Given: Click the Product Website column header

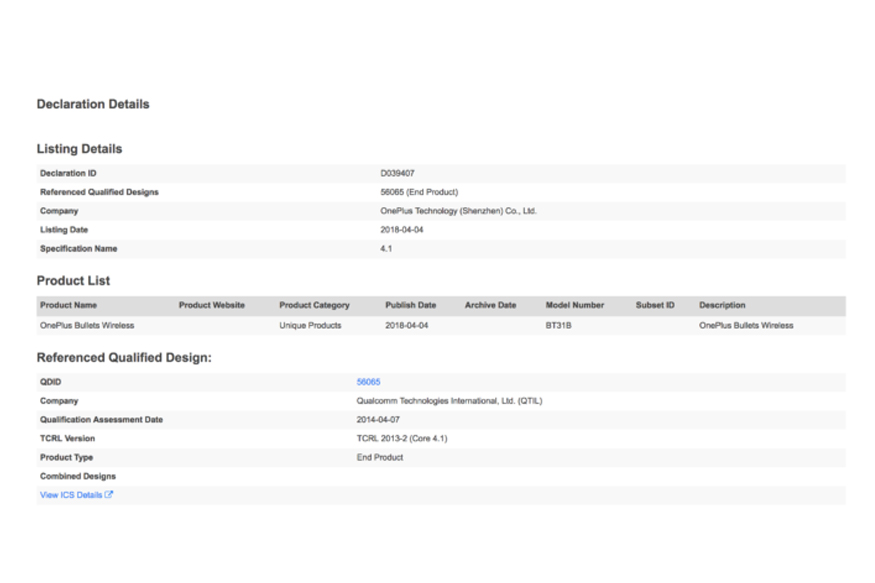Looking at the screenshot, I should [x=211, y=305].
